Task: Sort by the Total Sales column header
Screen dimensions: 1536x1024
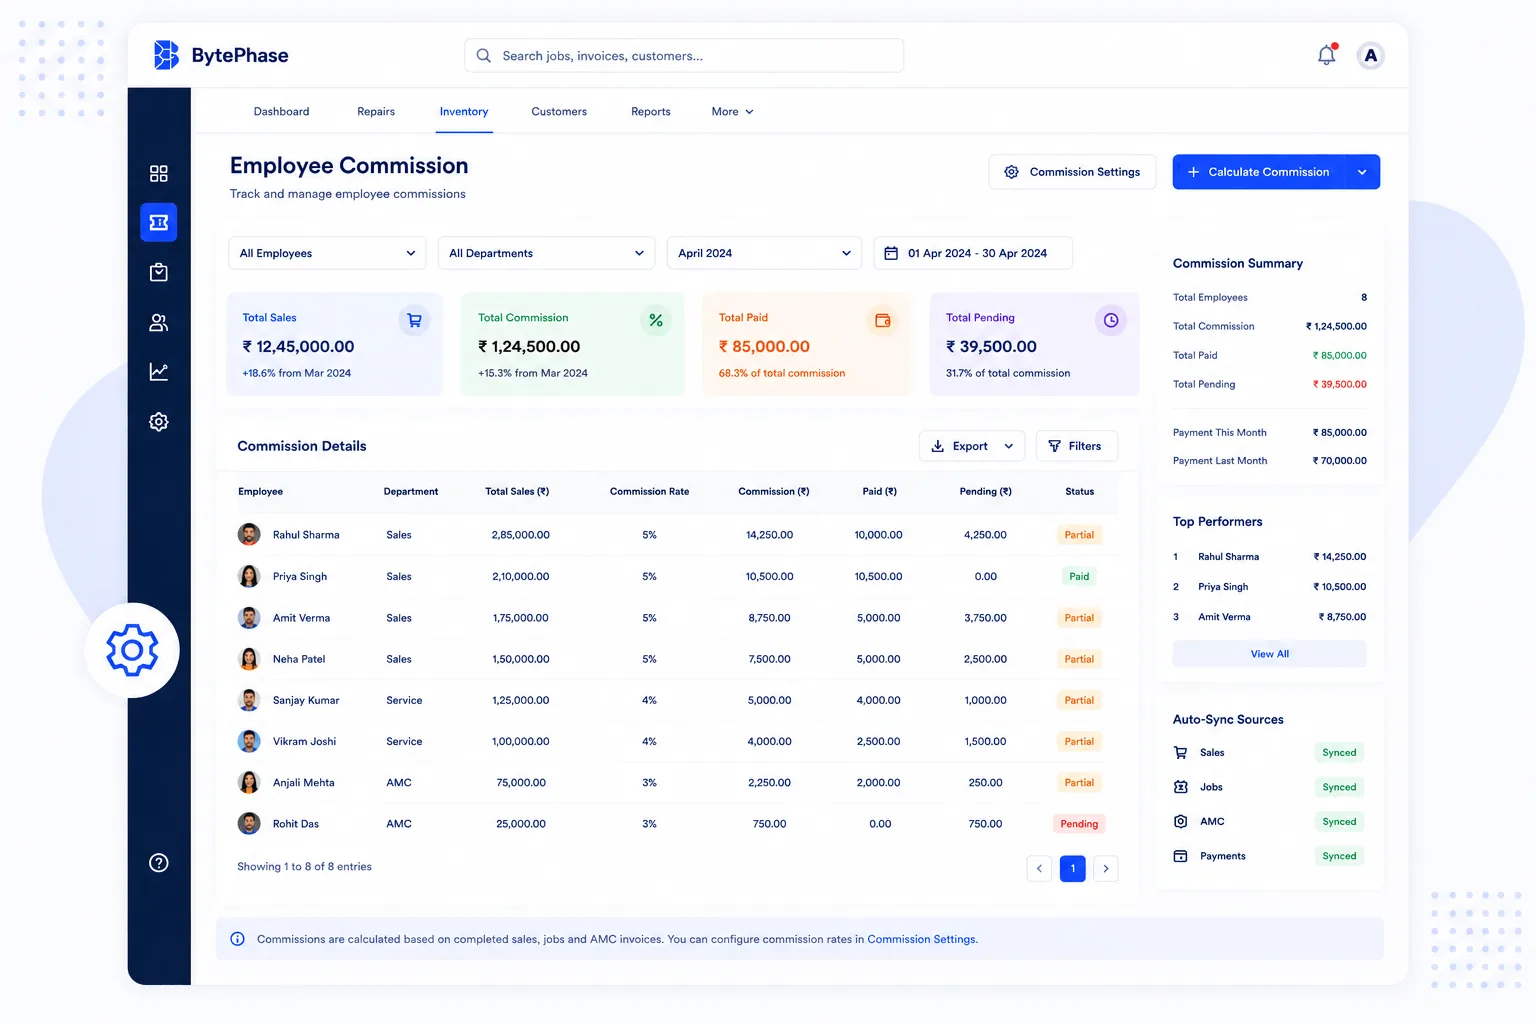Action: click(x=517, y=492)
